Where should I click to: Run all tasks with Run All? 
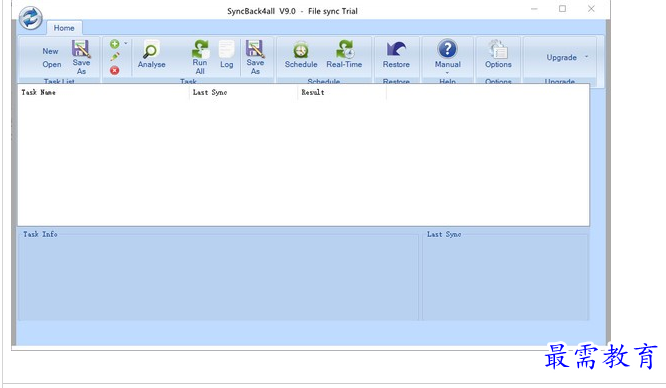click(200, 57)
